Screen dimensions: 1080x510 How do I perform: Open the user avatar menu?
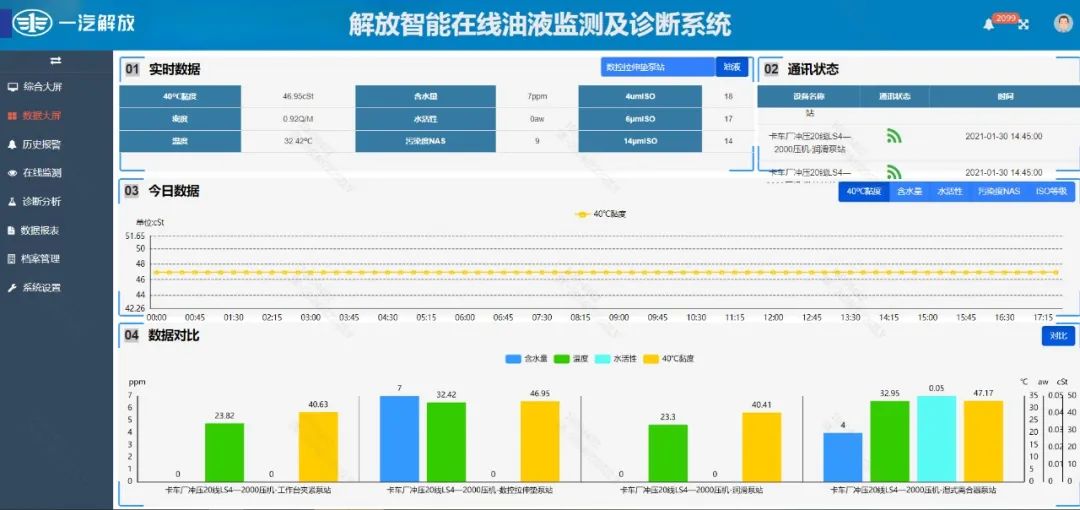coord(1062,23)
